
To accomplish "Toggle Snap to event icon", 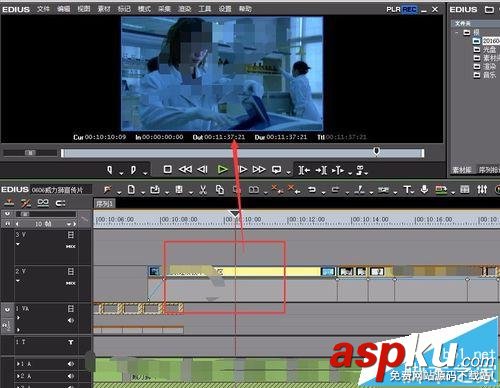I will (60, 203).
